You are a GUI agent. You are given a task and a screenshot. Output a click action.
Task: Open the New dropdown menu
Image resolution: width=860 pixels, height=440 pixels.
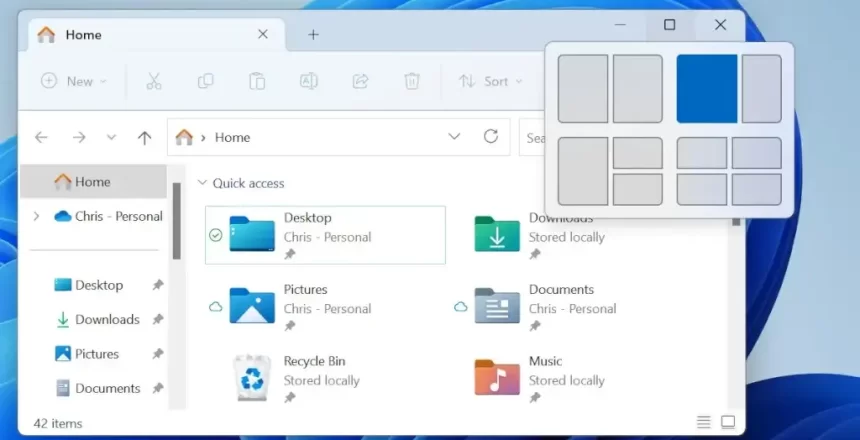pos(74,81)
